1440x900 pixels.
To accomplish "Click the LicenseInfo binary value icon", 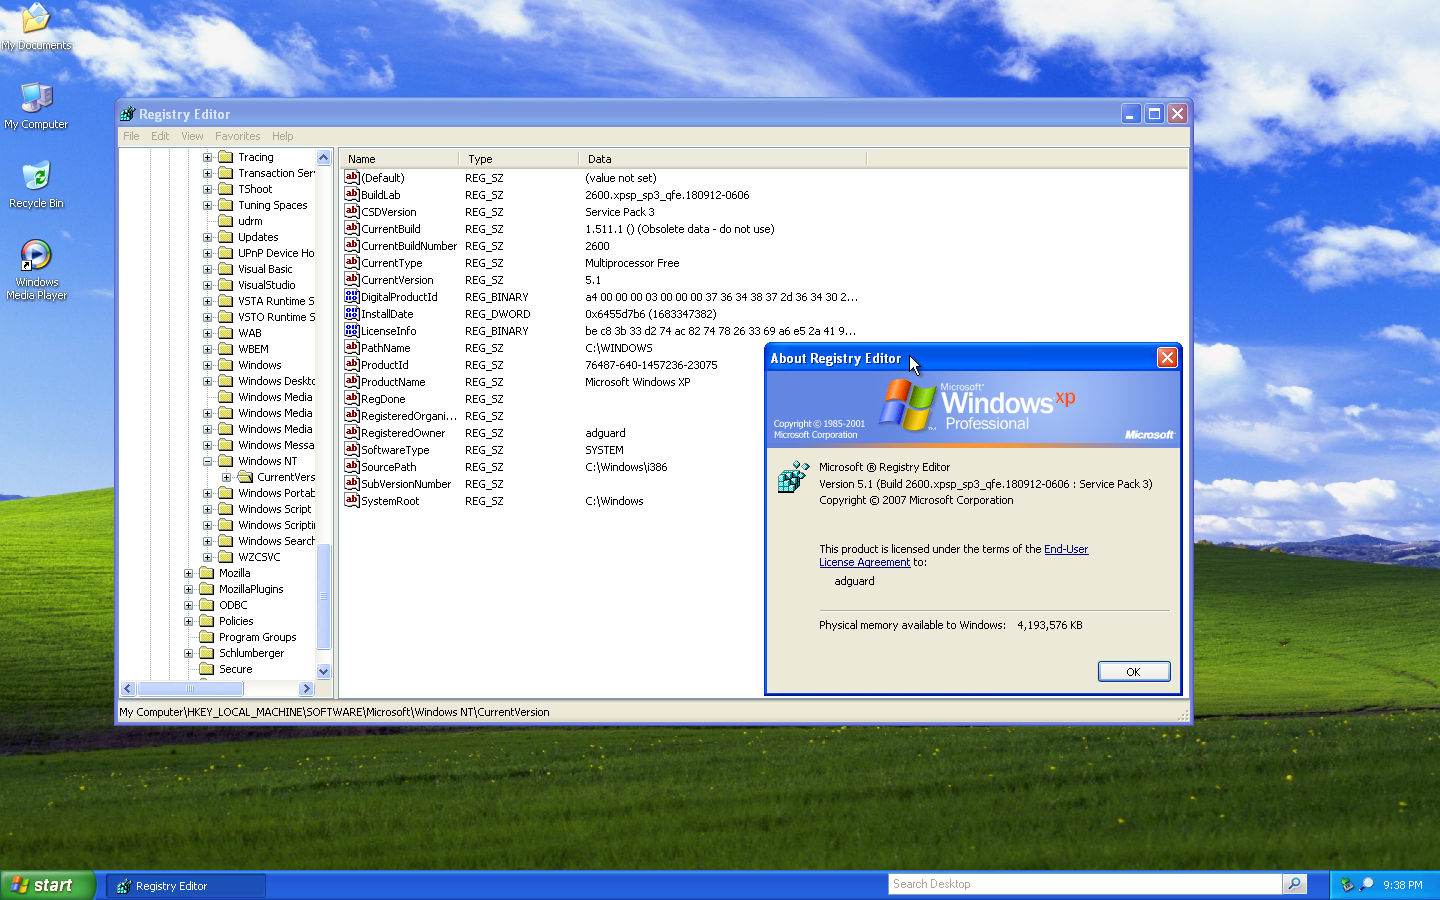I will (x=352, y=330).
